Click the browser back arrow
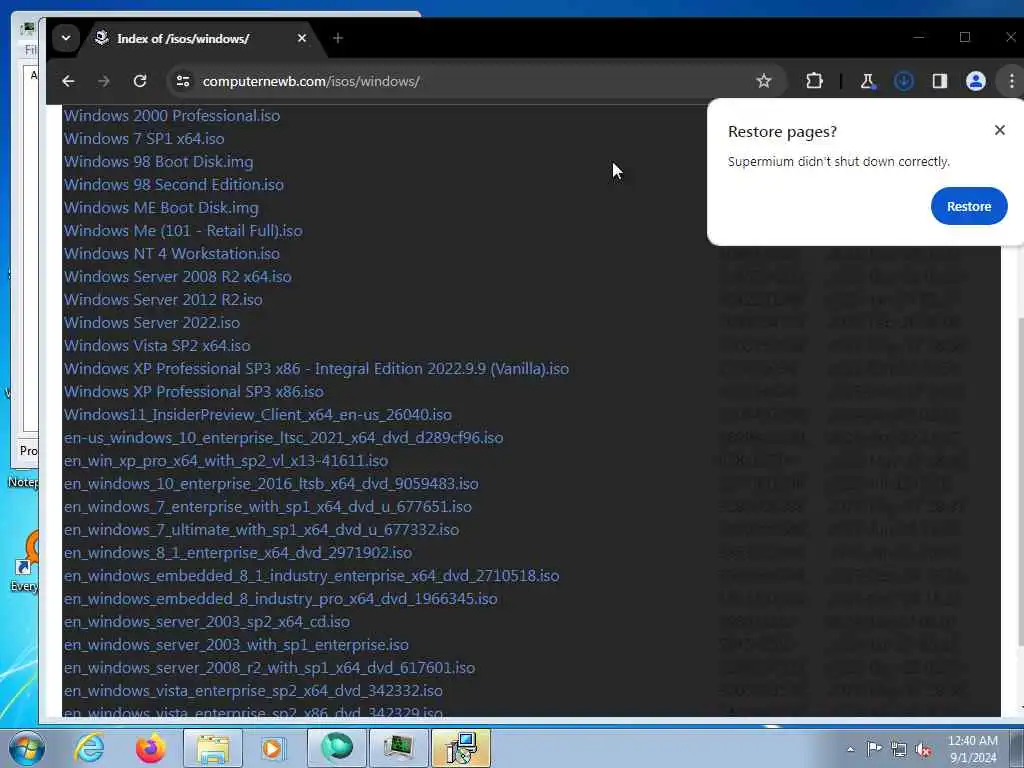Image resolution: width=1024 pixels, height=768 pixels. click(68, 81)
